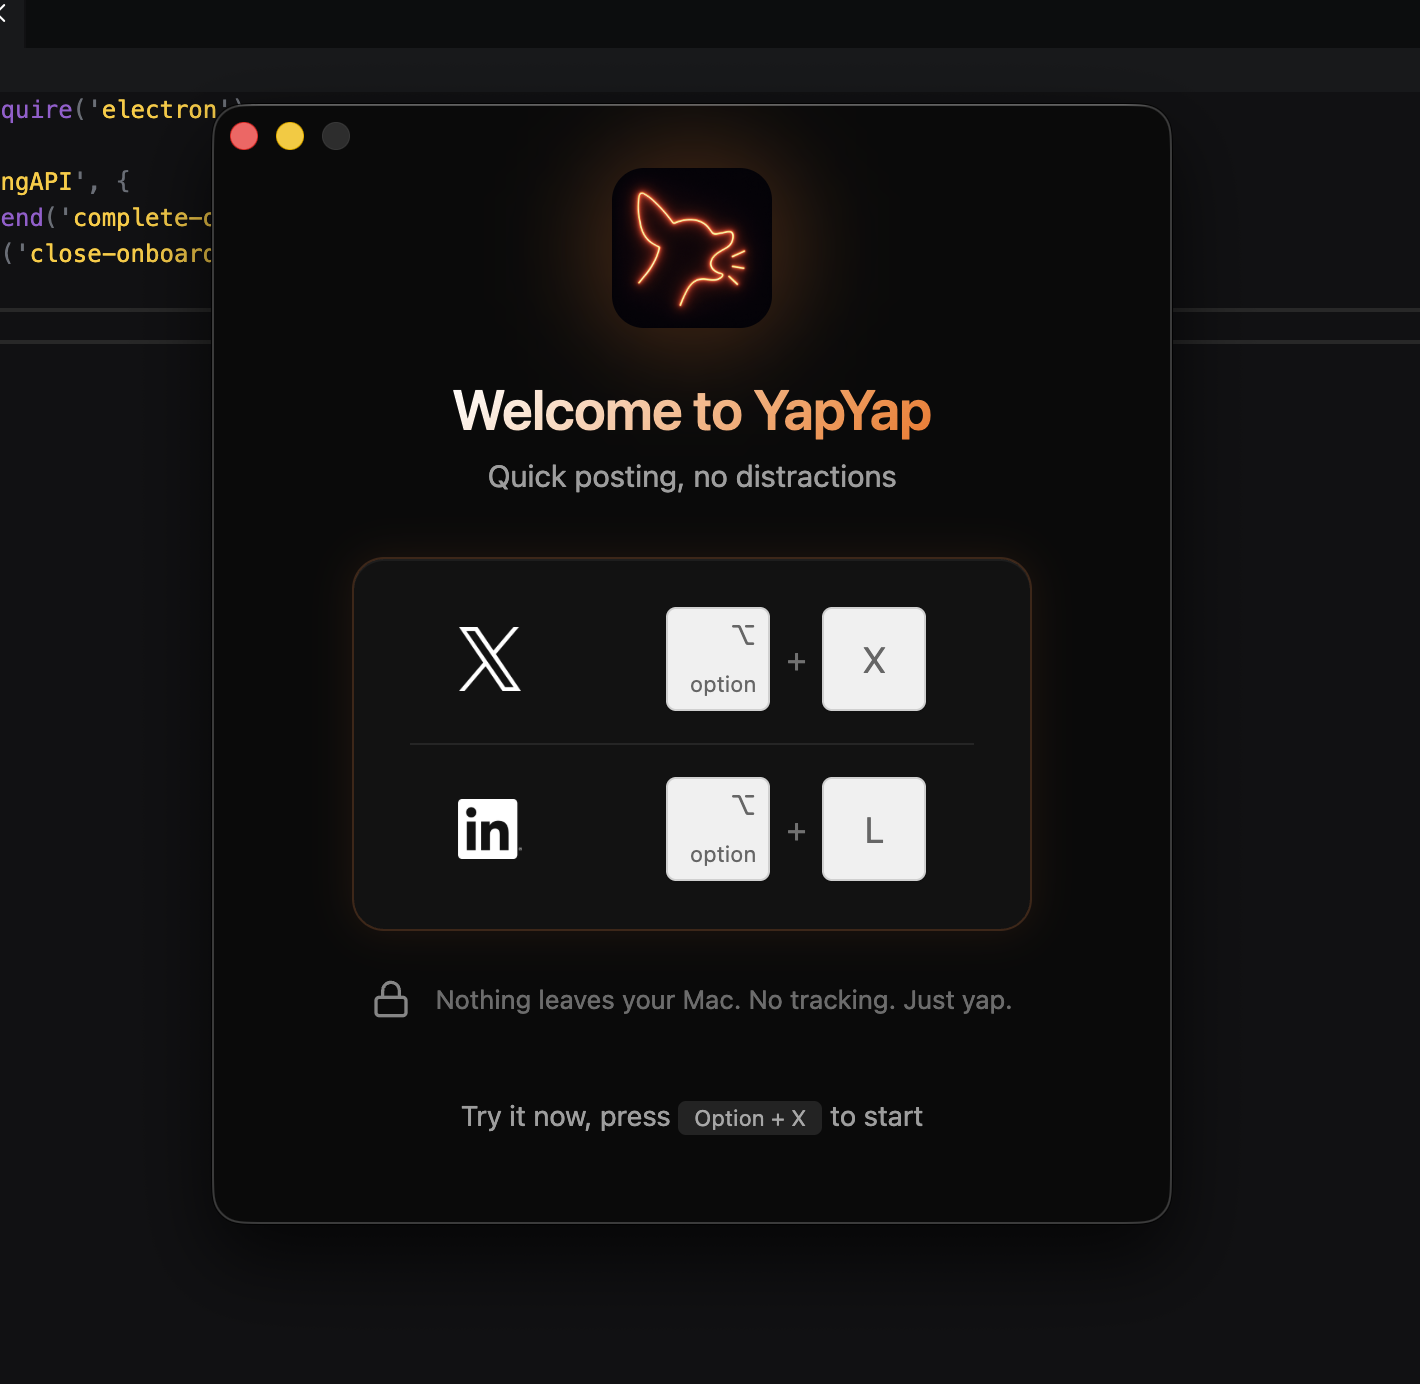This screenshot has height=1384, width=1420.
Task: Click the tagline Quick posting, no distractions
Action: click(691, 477)
